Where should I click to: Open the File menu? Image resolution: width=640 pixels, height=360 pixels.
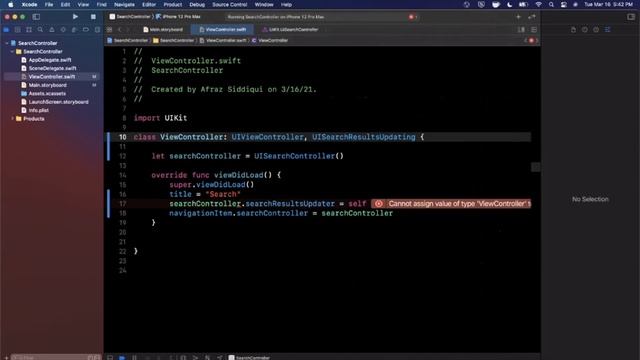click(x=49, y=4)
